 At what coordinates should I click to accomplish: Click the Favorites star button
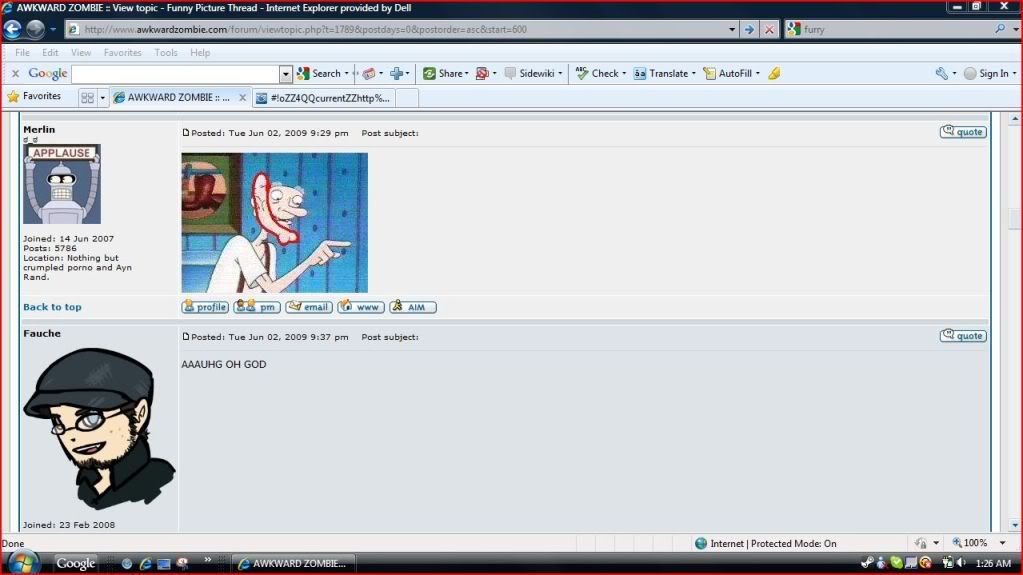click(x=34, y=97)
